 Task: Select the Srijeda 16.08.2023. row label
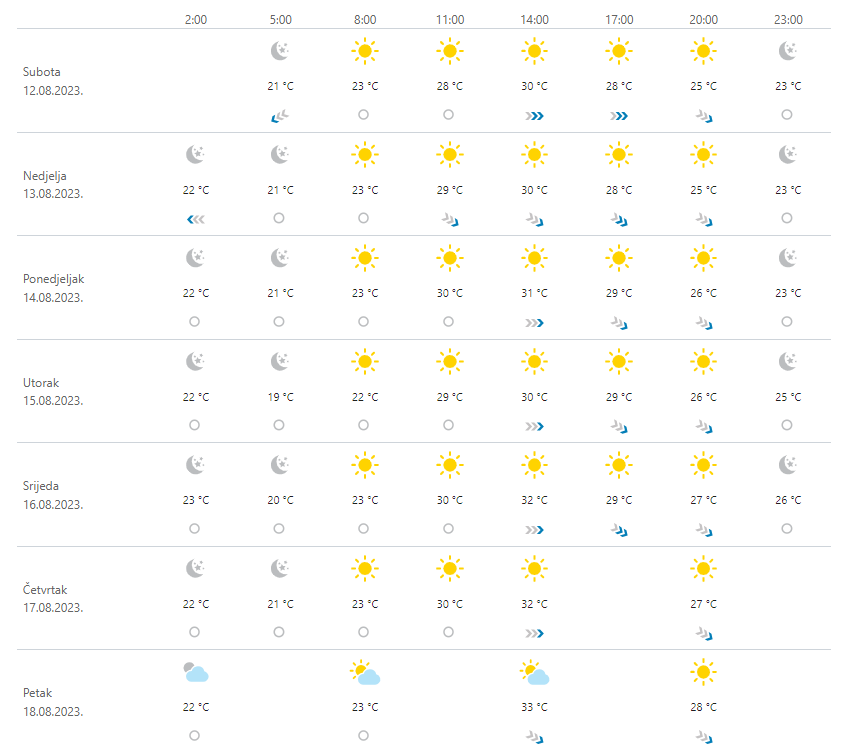click(53, 495)
